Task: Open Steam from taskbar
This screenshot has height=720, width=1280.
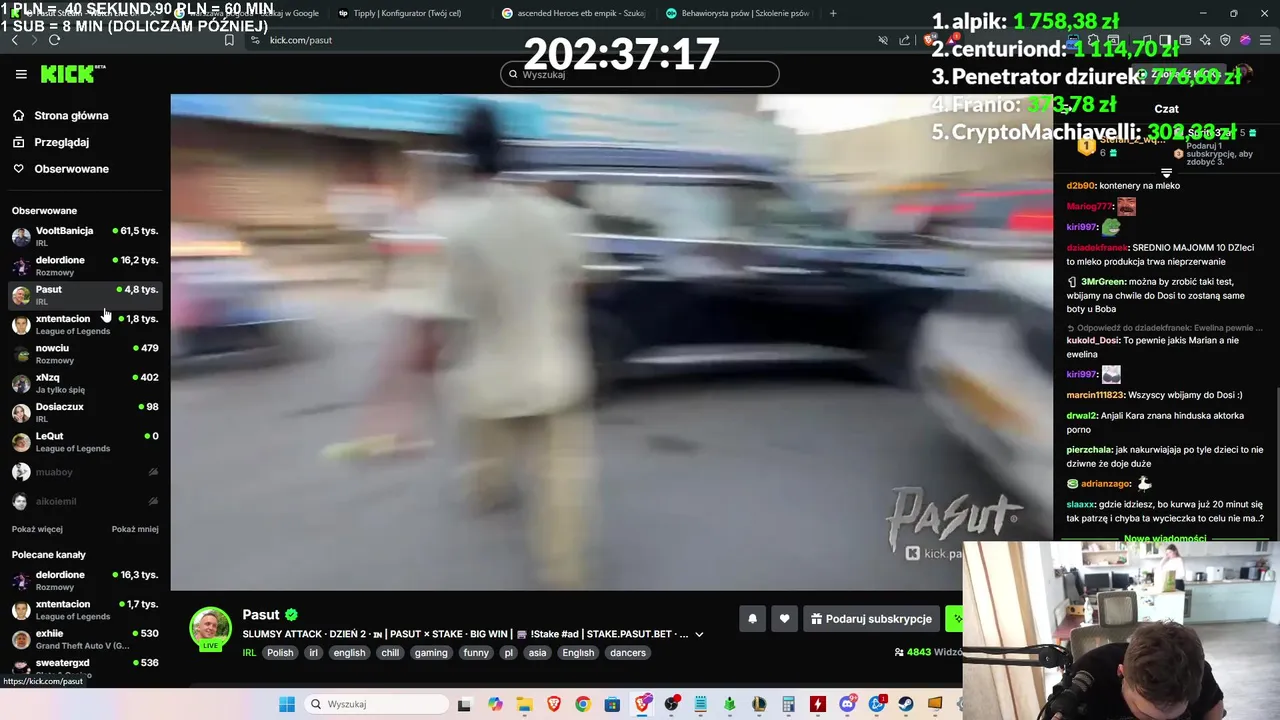Action: (x=906, y=704)
